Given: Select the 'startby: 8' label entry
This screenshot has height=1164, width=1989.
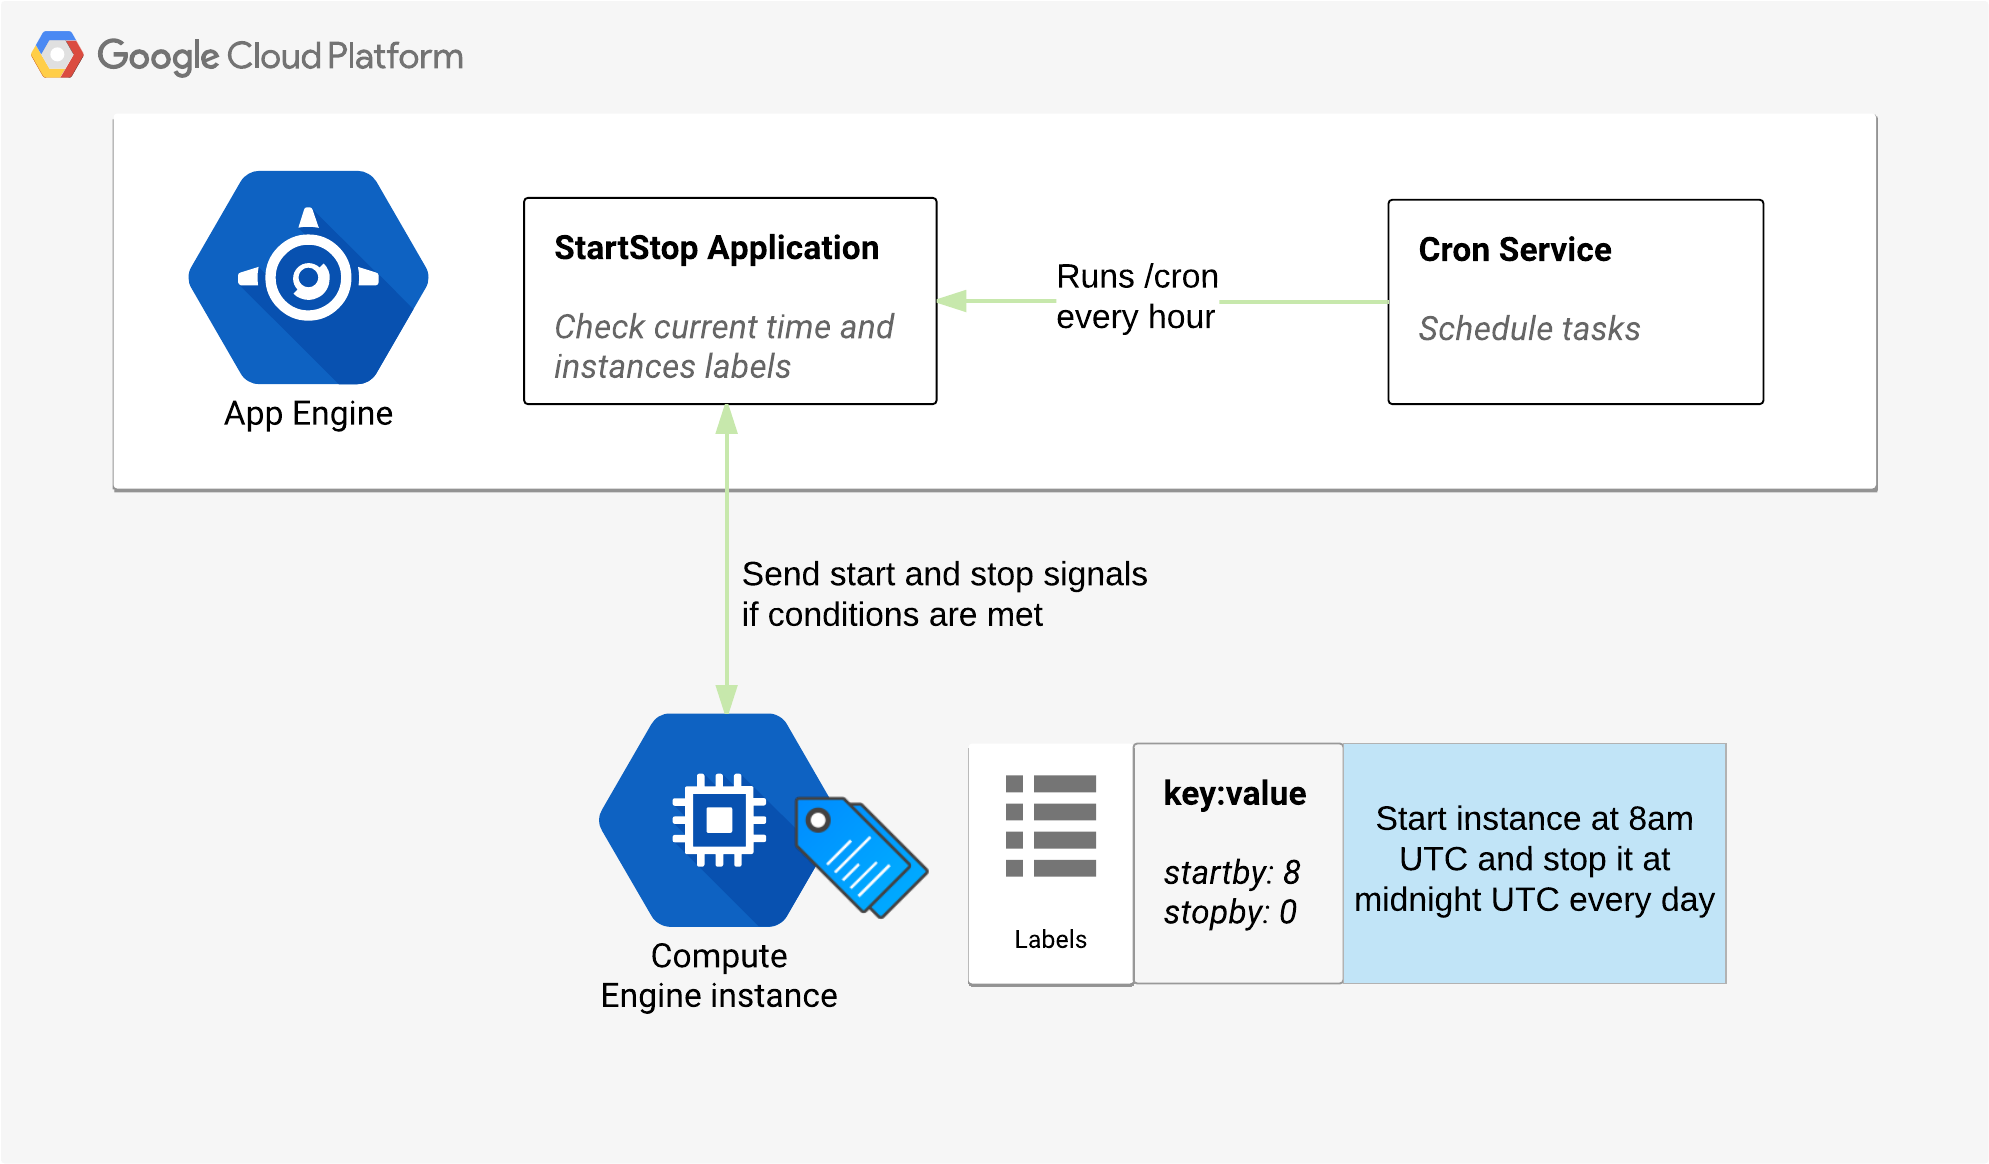Looking at the screenshot, I should tap(1231, 872).
